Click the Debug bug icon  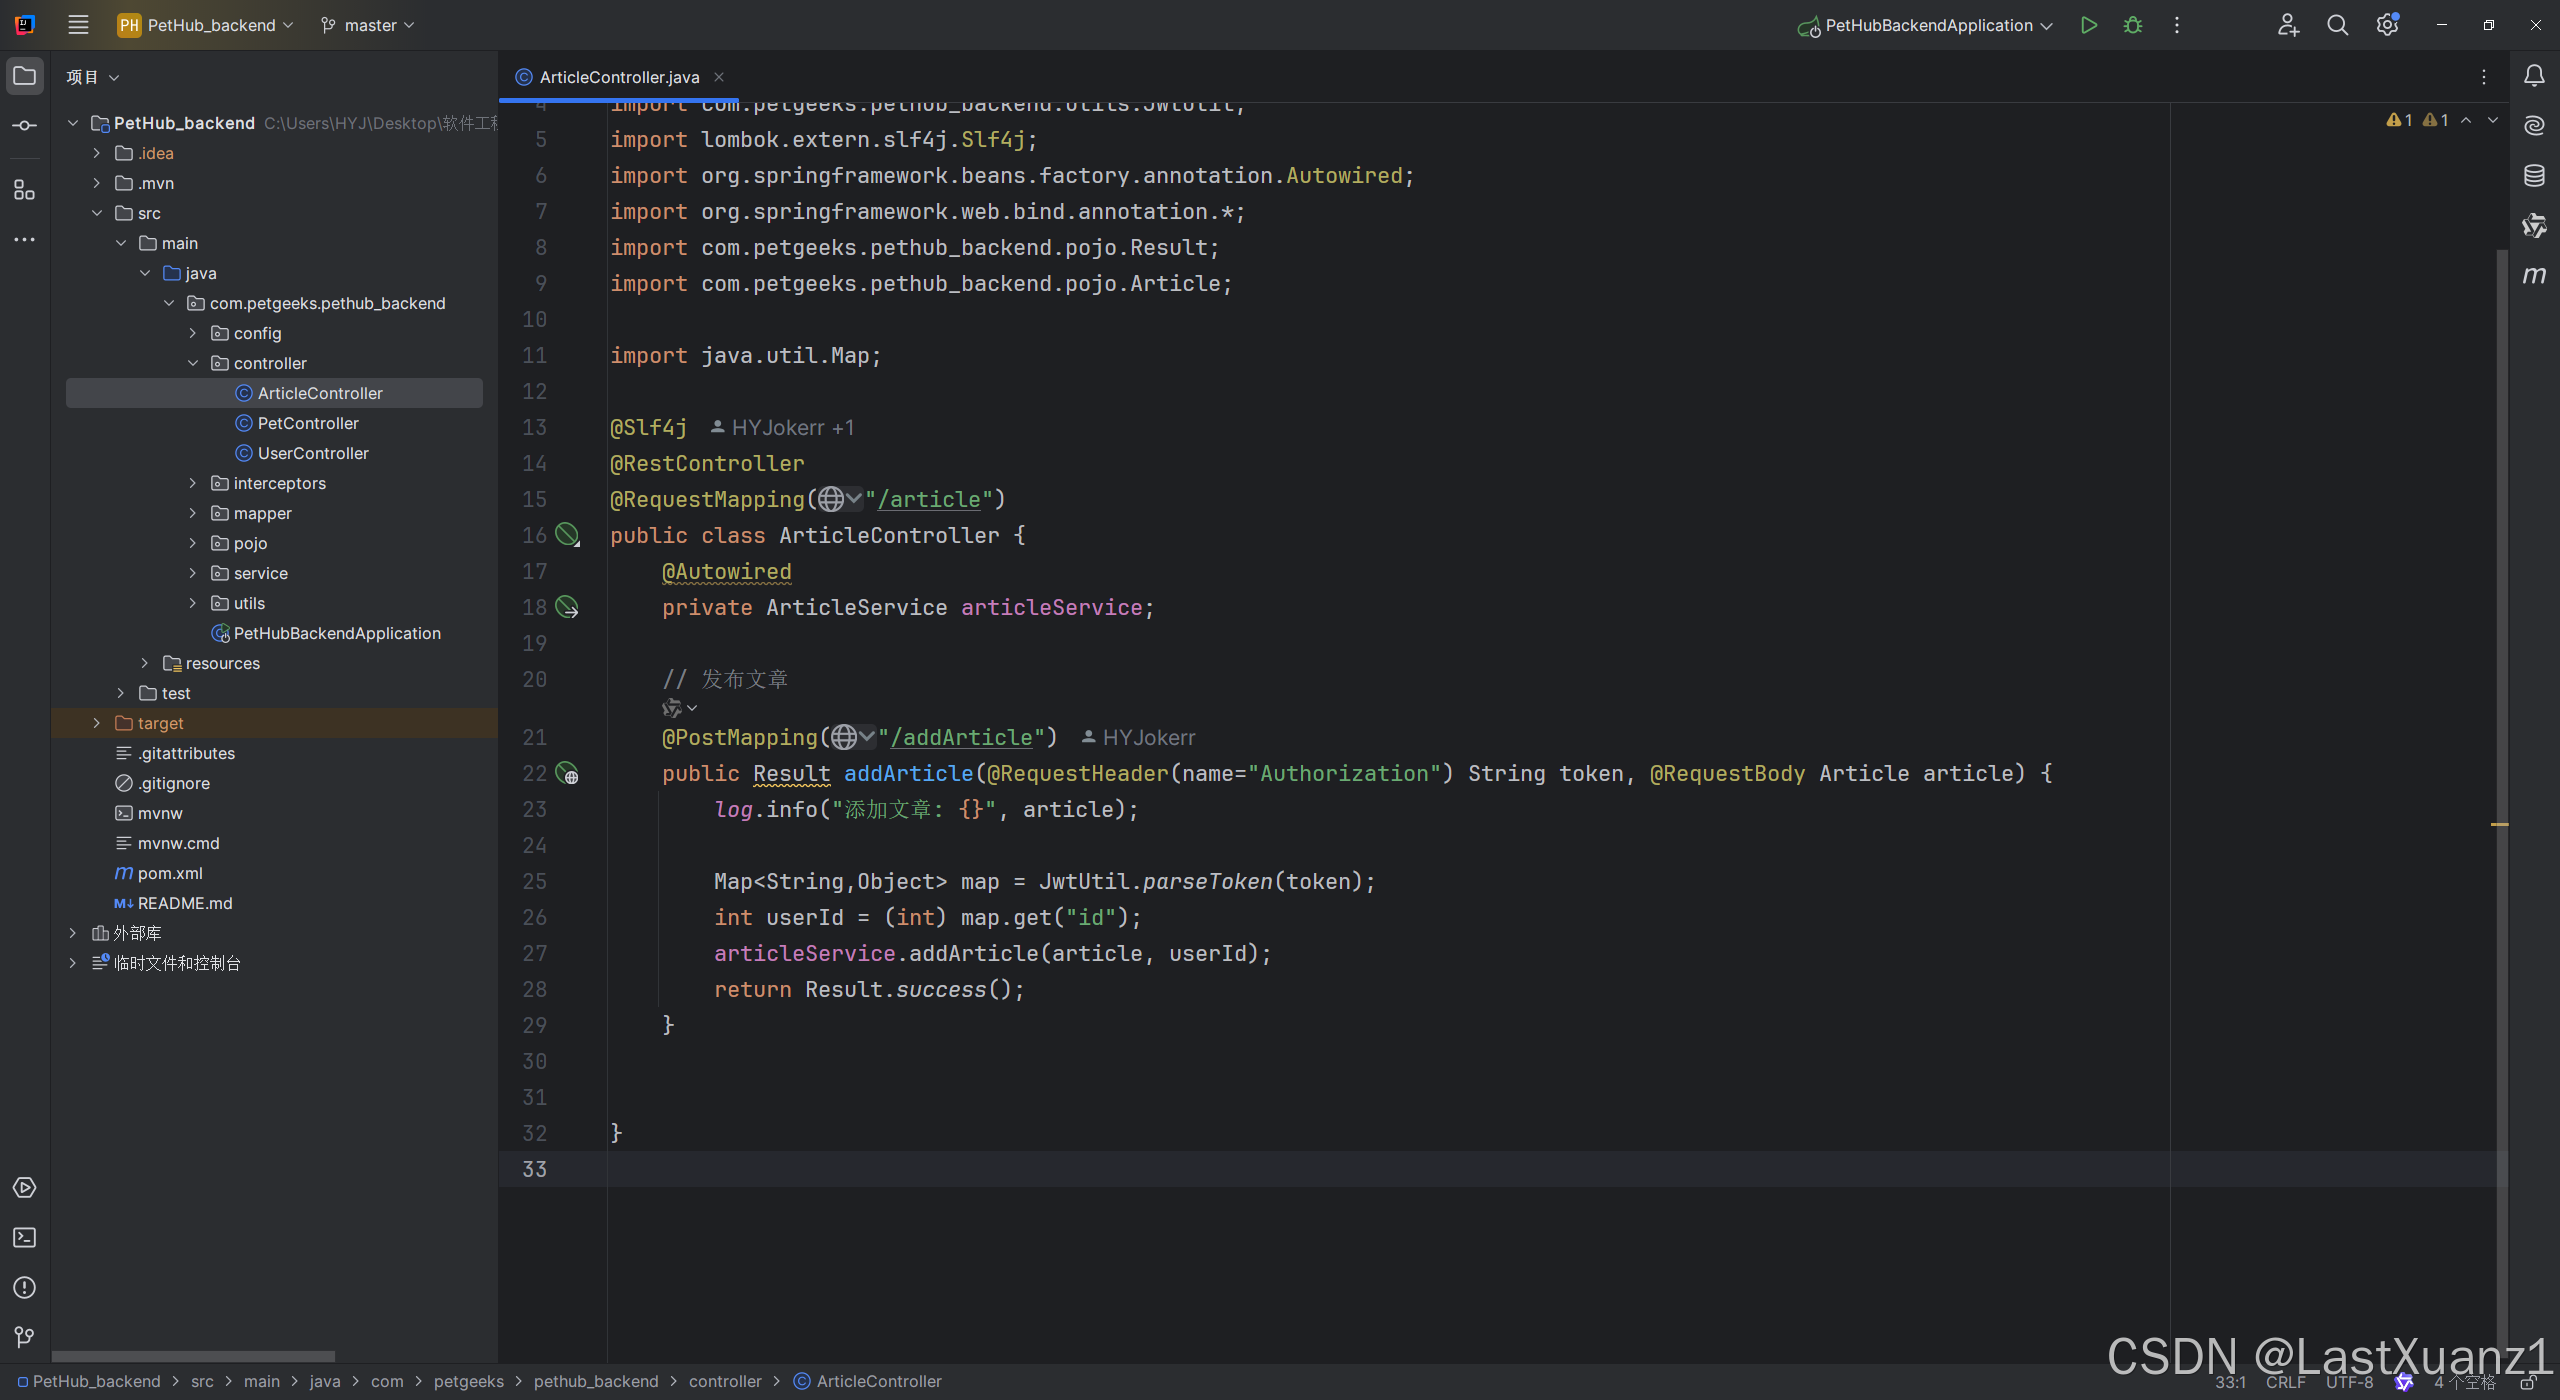pos(2132,25)
